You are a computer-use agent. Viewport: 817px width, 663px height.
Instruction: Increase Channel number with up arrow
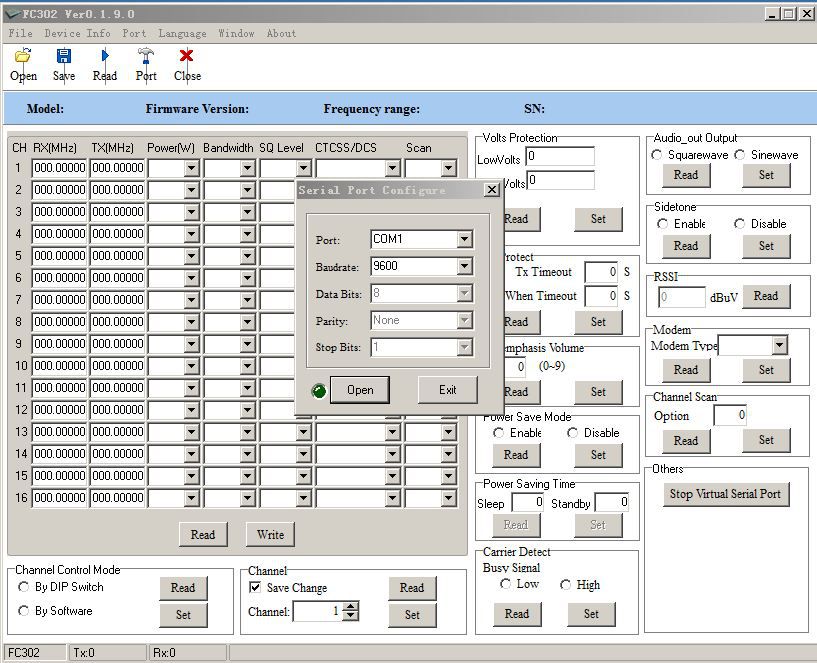pyautogui.click(x=351, y=606)
